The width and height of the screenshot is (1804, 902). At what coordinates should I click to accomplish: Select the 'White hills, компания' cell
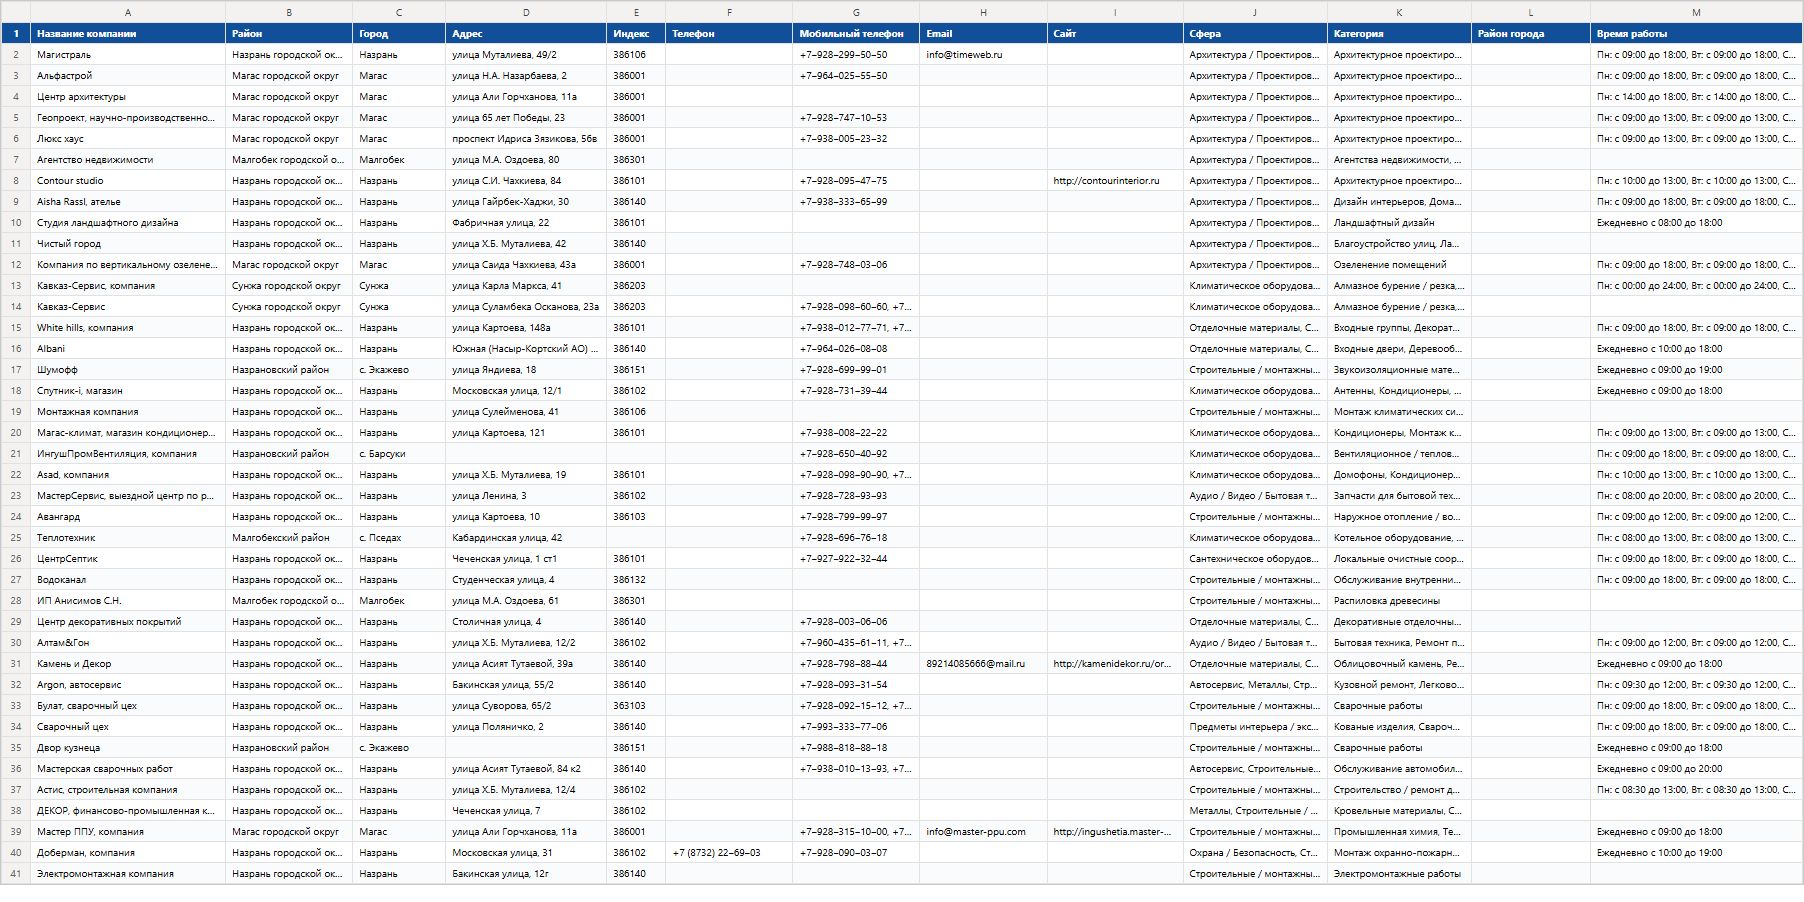pos(128,327)
